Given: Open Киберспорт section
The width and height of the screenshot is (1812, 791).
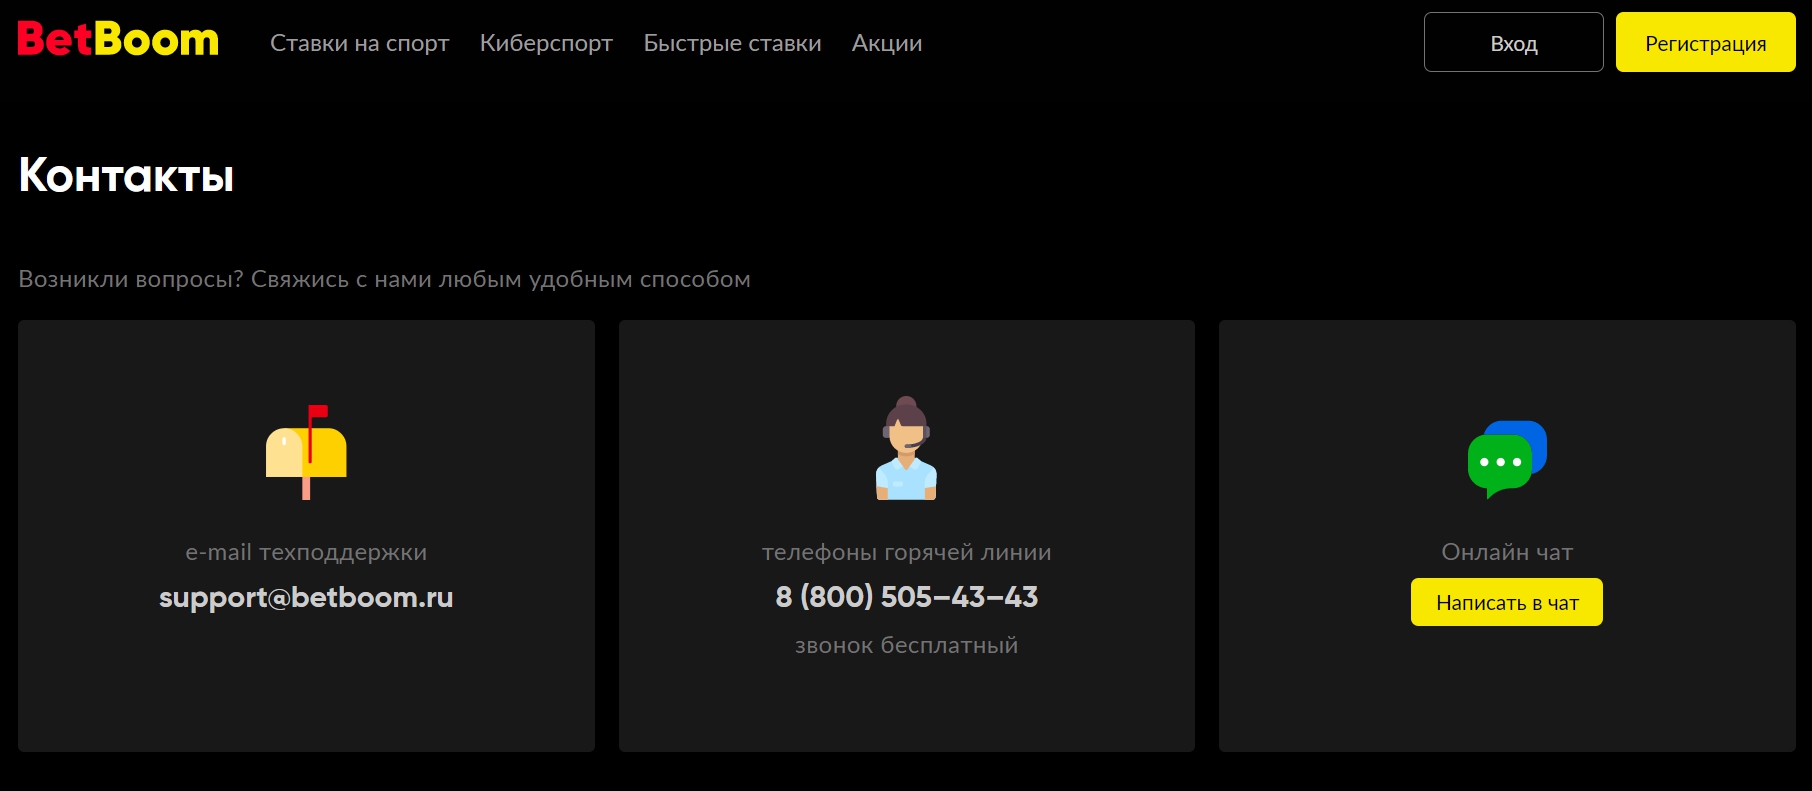Looking at the screenshot, I should (546, 43).
